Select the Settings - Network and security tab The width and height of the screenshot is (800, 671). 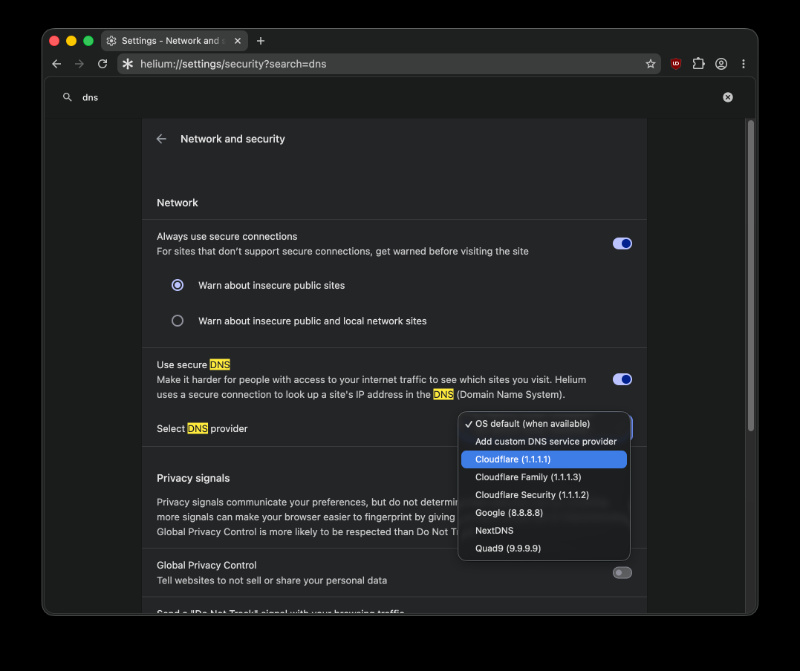[x=174, y=41]
